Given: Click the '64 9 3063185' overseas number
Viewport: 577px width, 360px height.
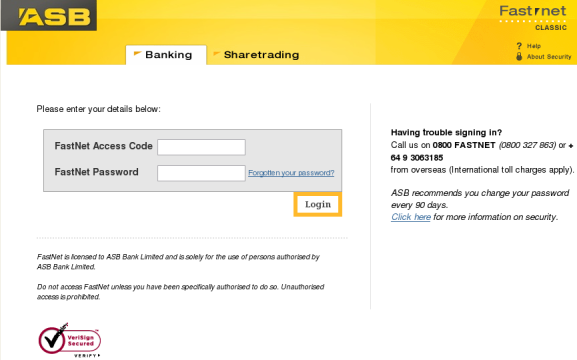Looking at the screenshot, I should (417, 158).
